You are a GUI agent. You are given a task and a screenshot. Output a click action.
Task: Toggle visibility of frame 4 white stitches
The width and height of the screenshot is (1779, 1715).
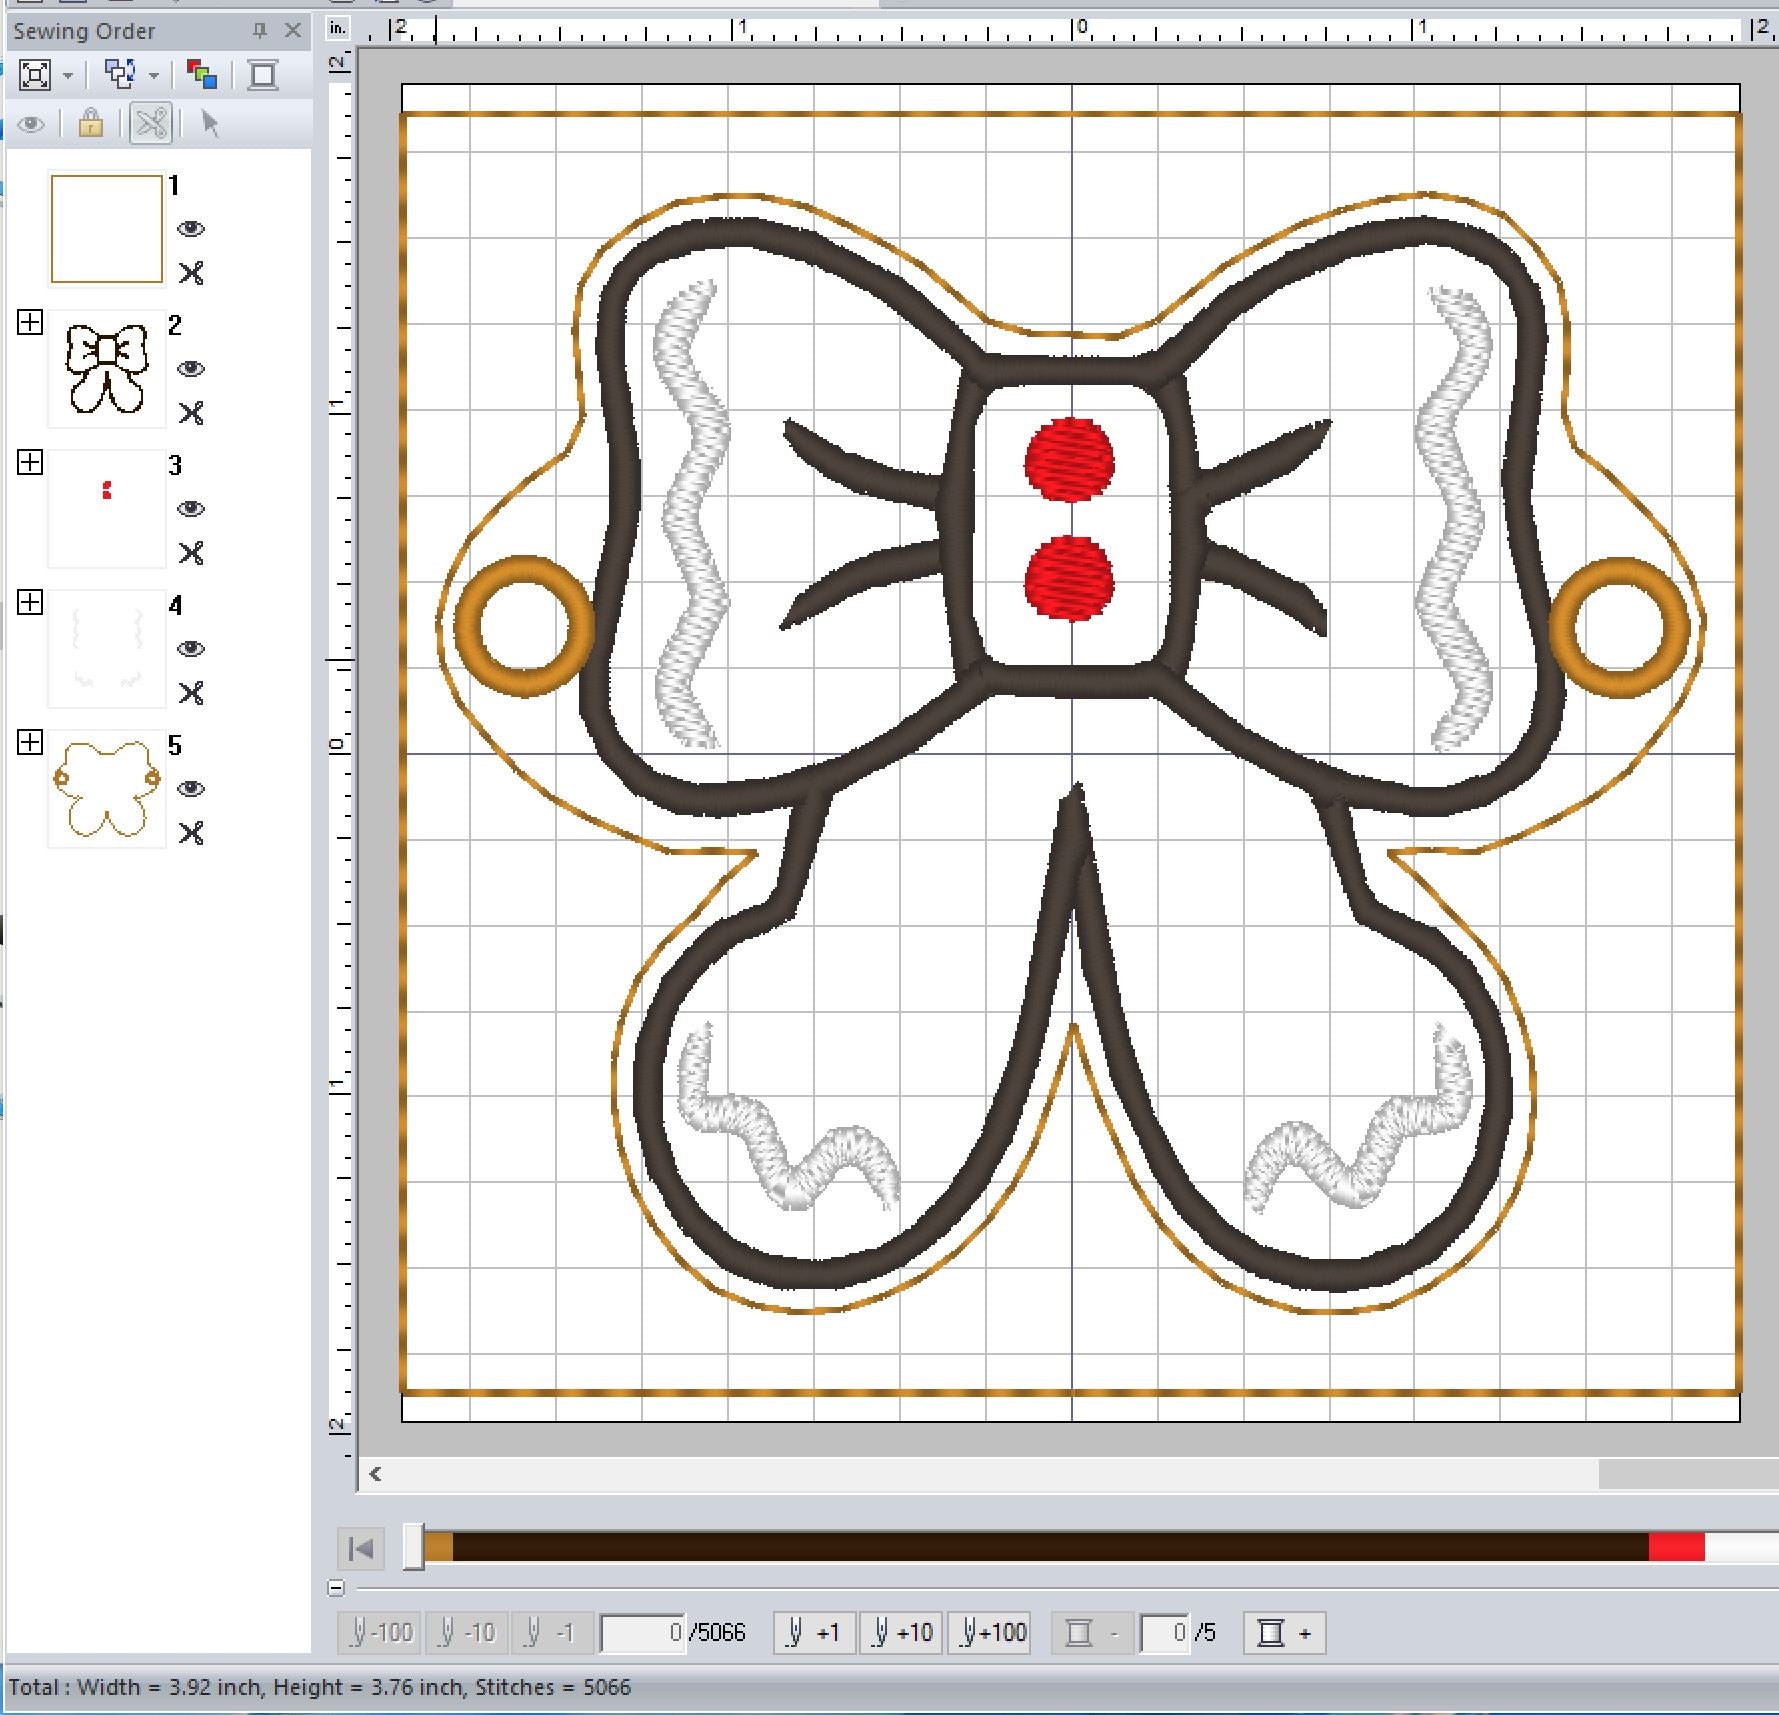tap(191, 649)
